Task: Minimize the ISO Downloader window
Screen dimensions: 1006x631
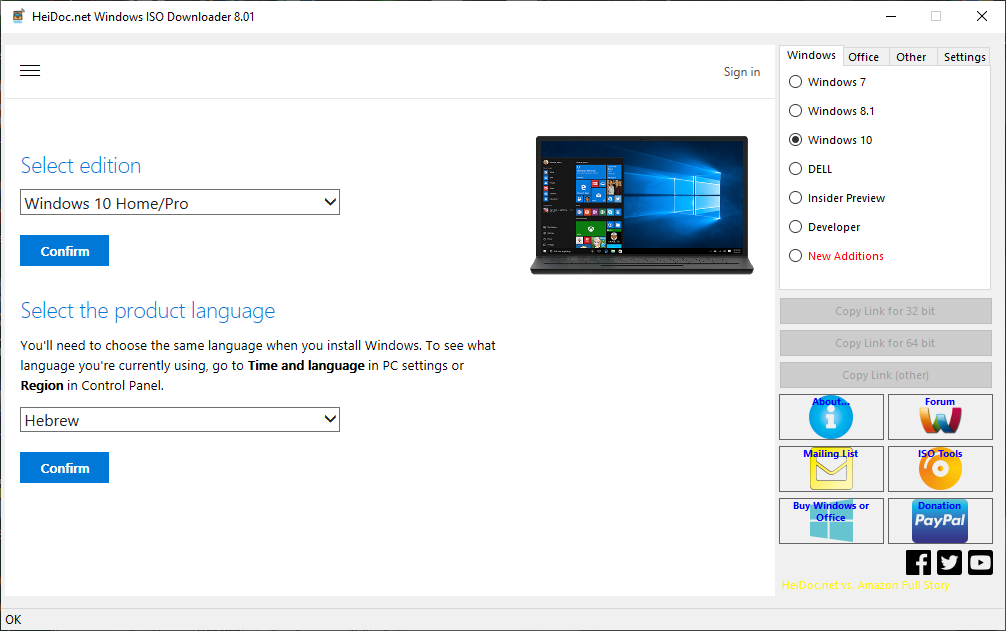Action: (891, 16)
